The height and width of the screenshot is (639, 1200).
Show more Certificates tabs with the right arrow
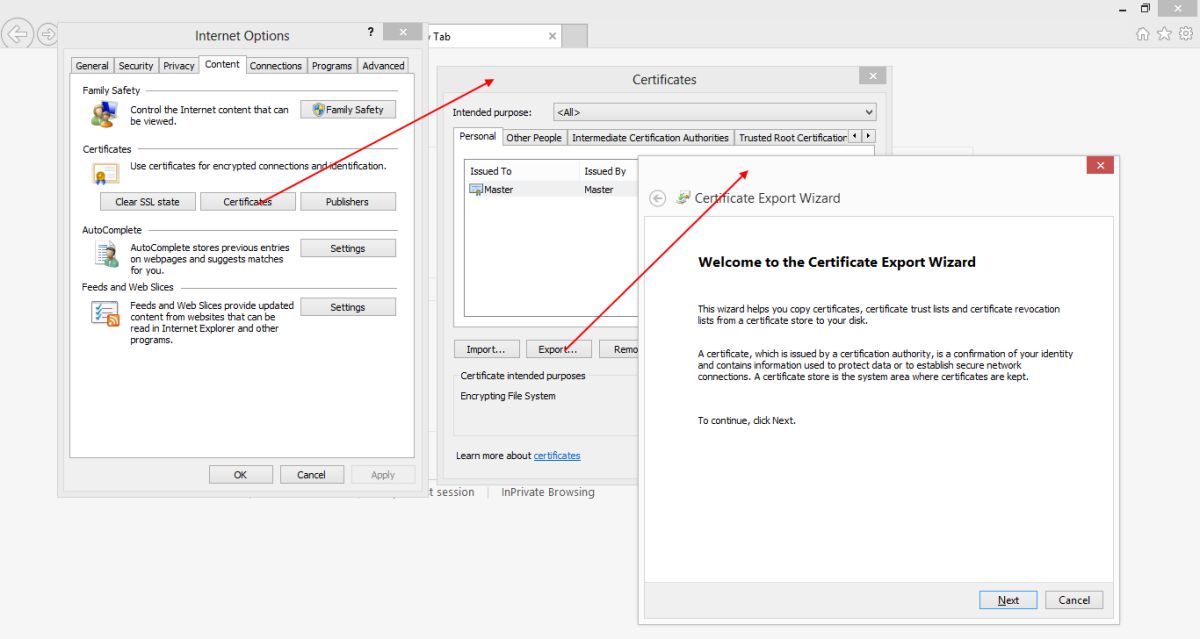point(868,136)
